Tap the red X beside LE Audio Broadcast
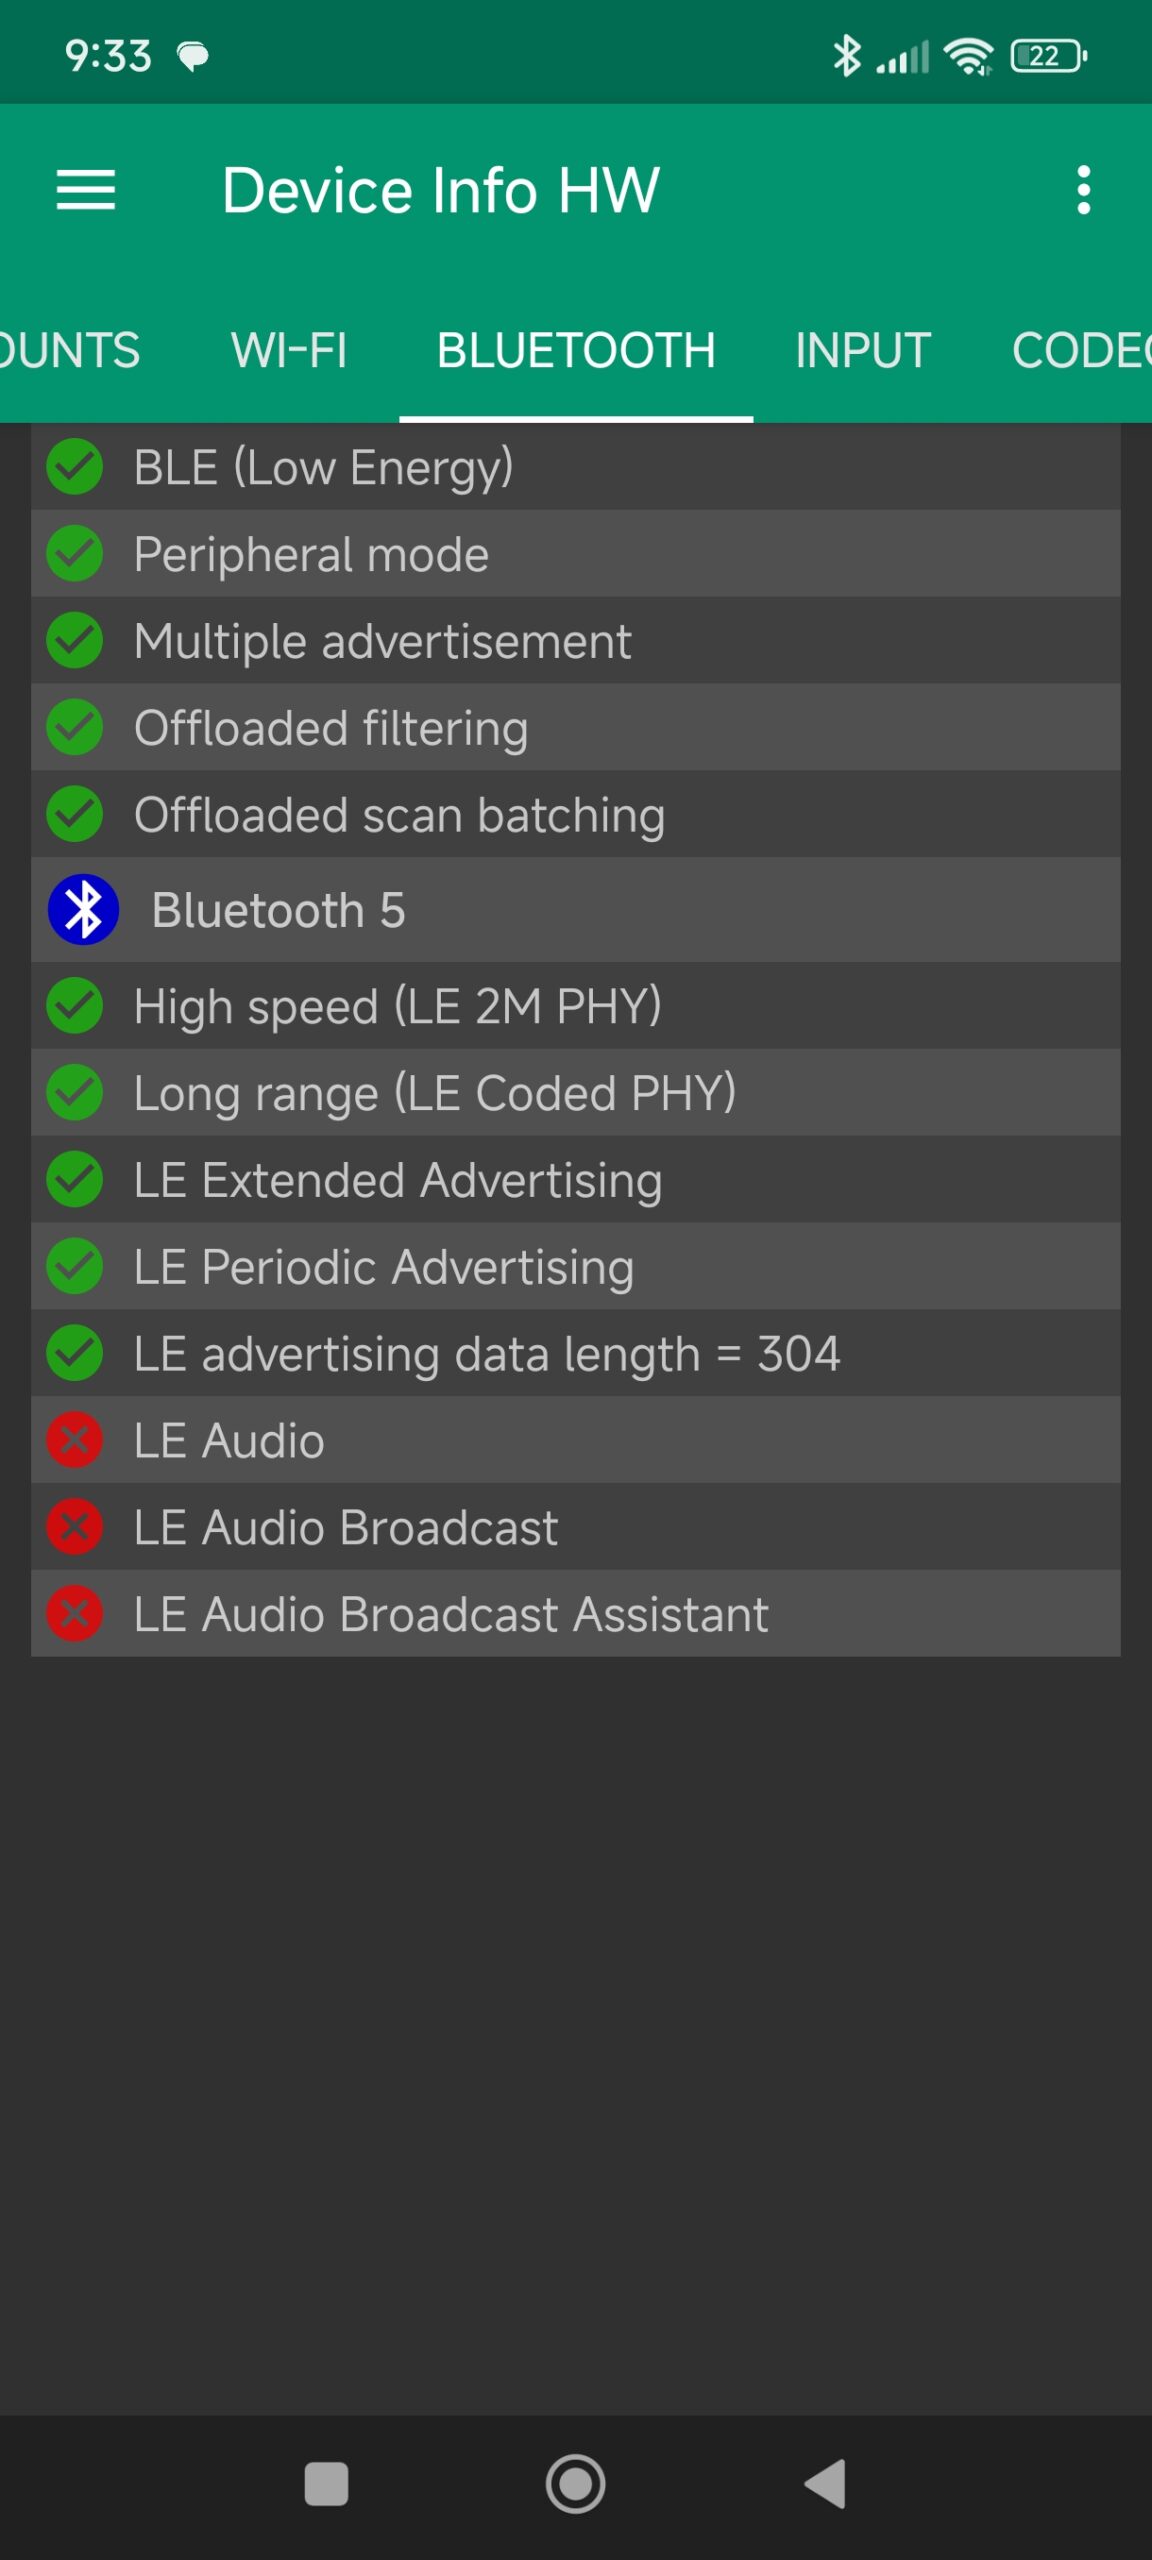The height and width of the screenshot is (2560, 1152). pos(75,1527)
